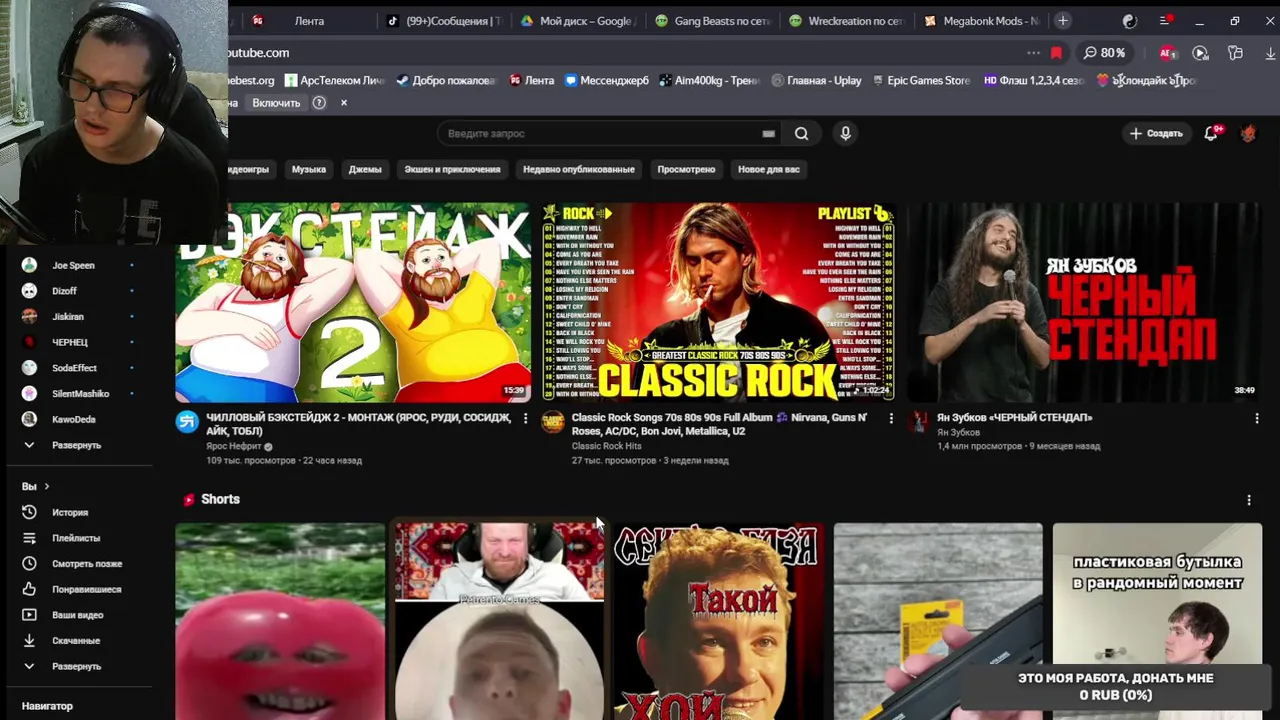Viewport: 1280px width, 720px height.
Task: Open options menu for ЧИЛЛОВЫЙ БЭКСТЕЙДЖ 2 video
Action: point(525,418)
